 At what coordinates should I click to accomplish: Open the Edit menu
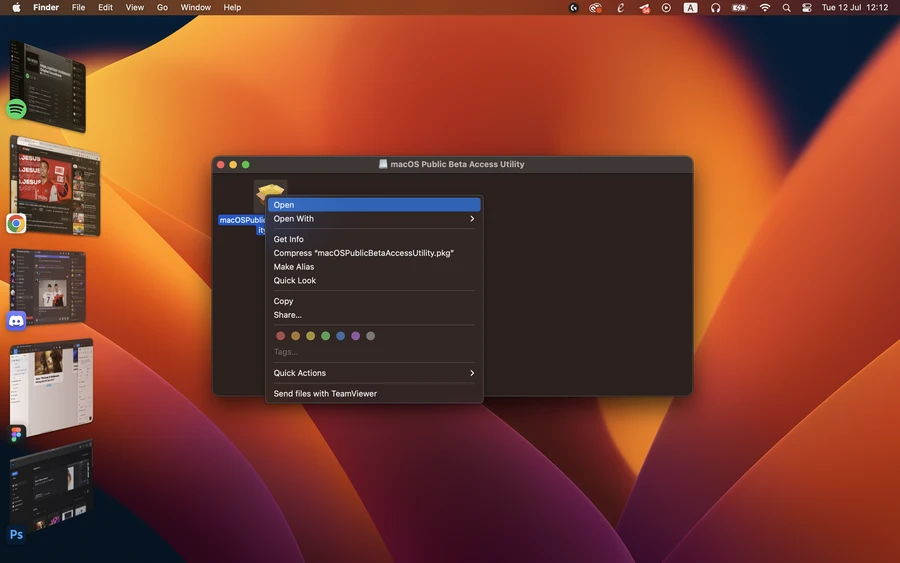[x=105, y=7]
